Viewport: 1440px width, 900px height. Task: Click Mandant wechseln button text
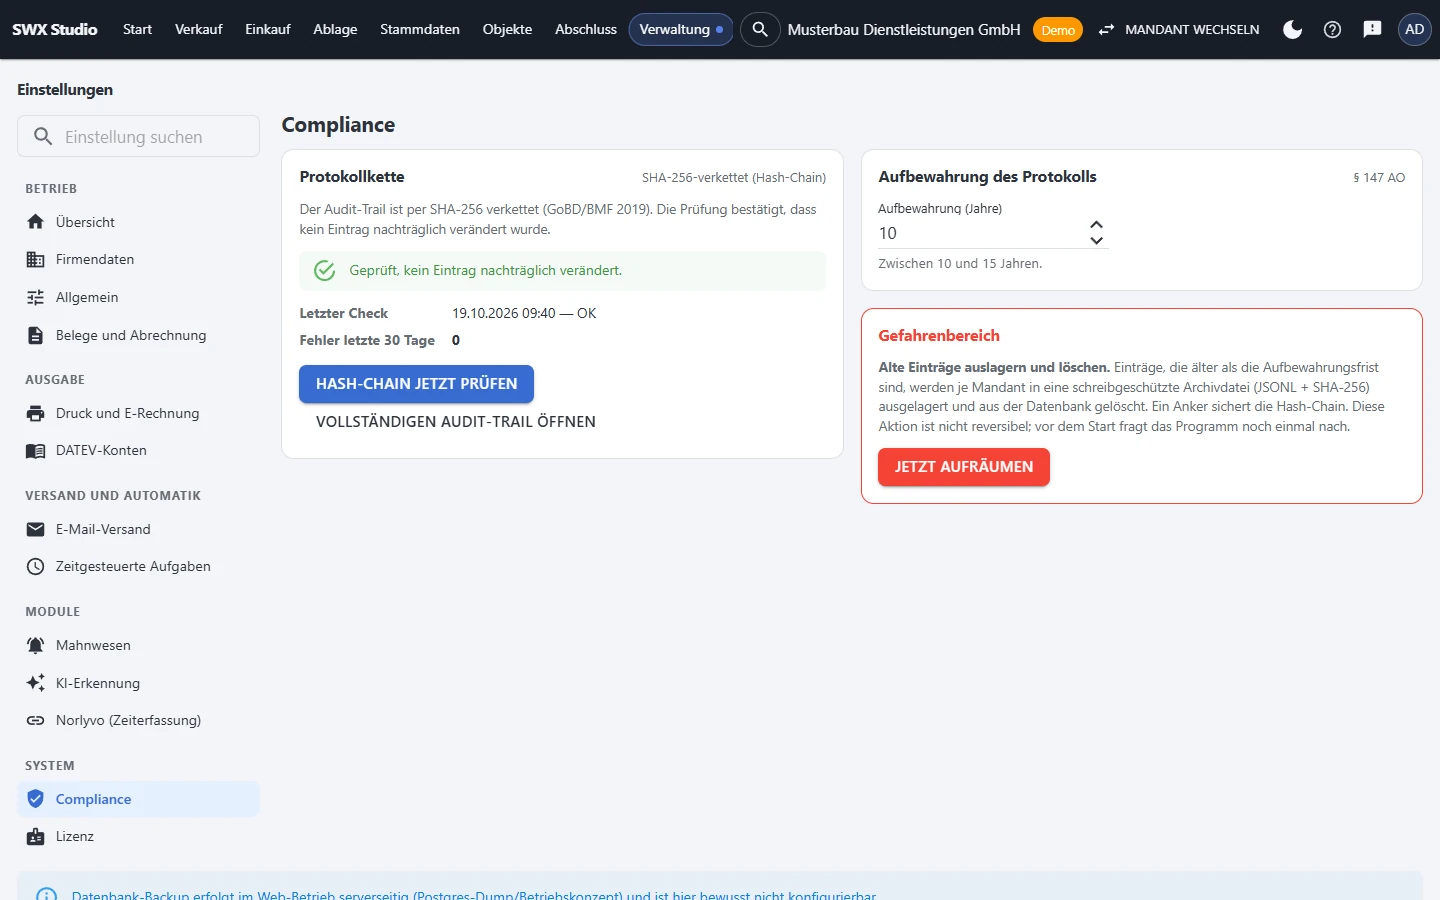point(1192,29)
